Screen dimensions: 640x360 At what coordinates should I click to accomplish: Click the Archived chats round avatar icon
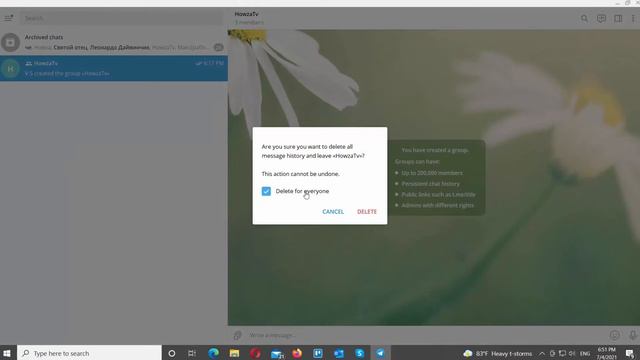11,42
